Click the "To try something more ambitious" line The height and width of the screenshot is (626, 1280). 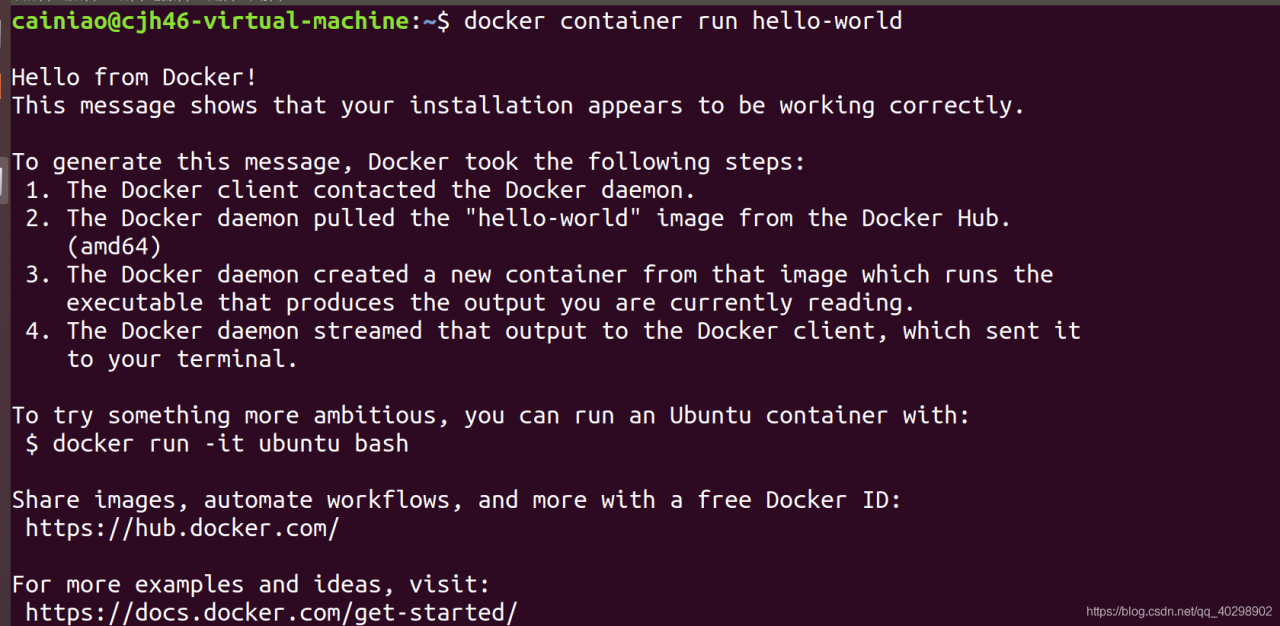click(x=490, y=415)
